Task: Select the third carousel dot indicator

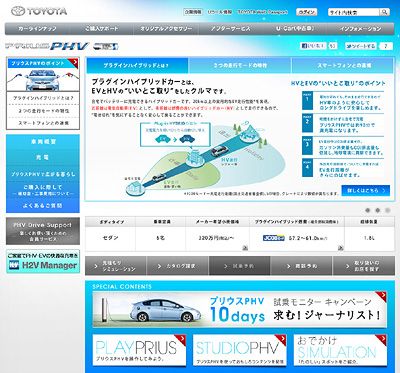Action: (388, 210)
